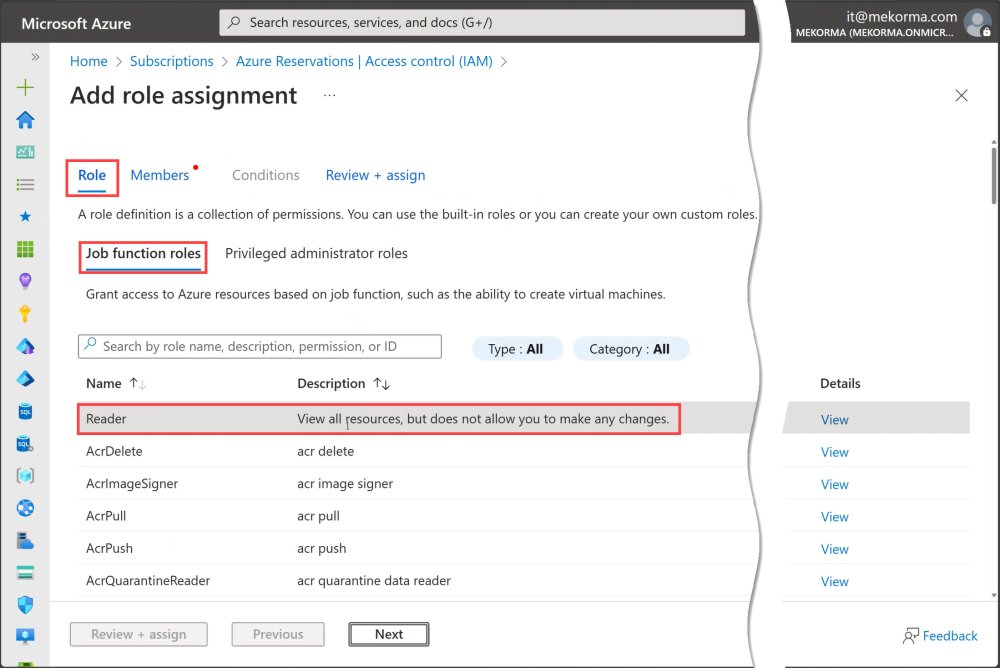The height and width of the screenshot is (668, 1000).
Task: Click the blue diamond icon with purple corner
Action: 25,346
